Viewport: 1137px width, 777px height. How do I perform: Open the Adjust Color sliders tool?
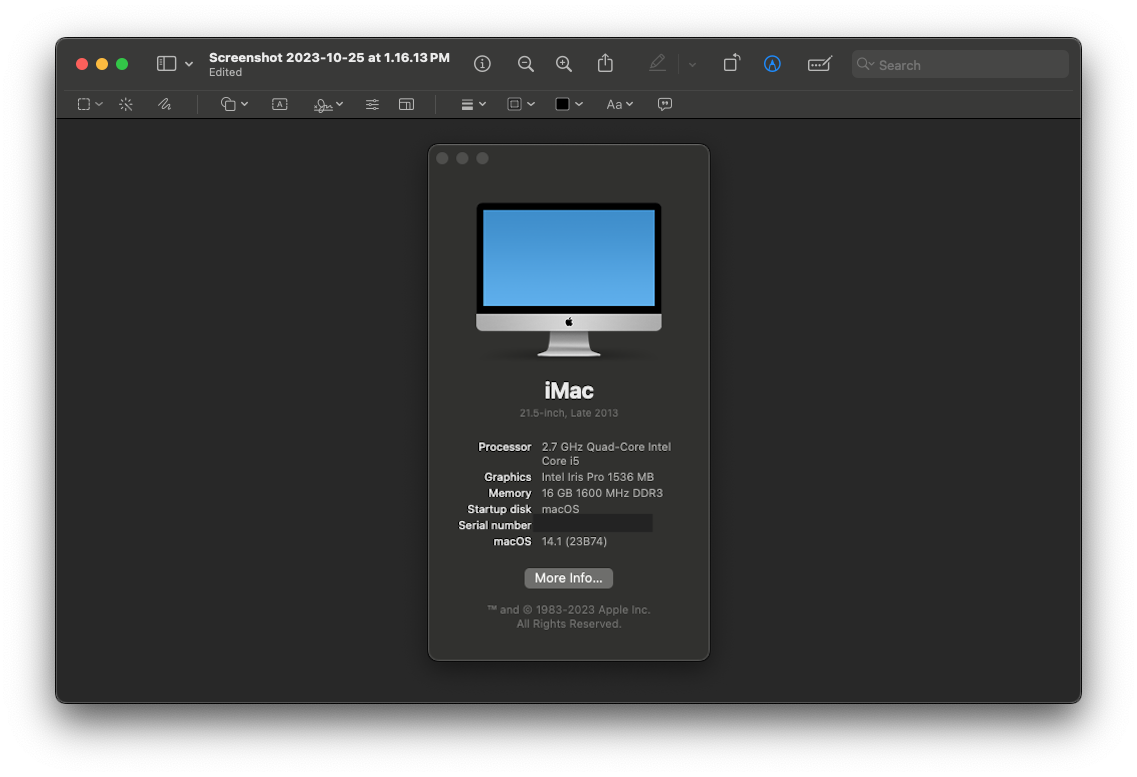click(x=372, y=104)
